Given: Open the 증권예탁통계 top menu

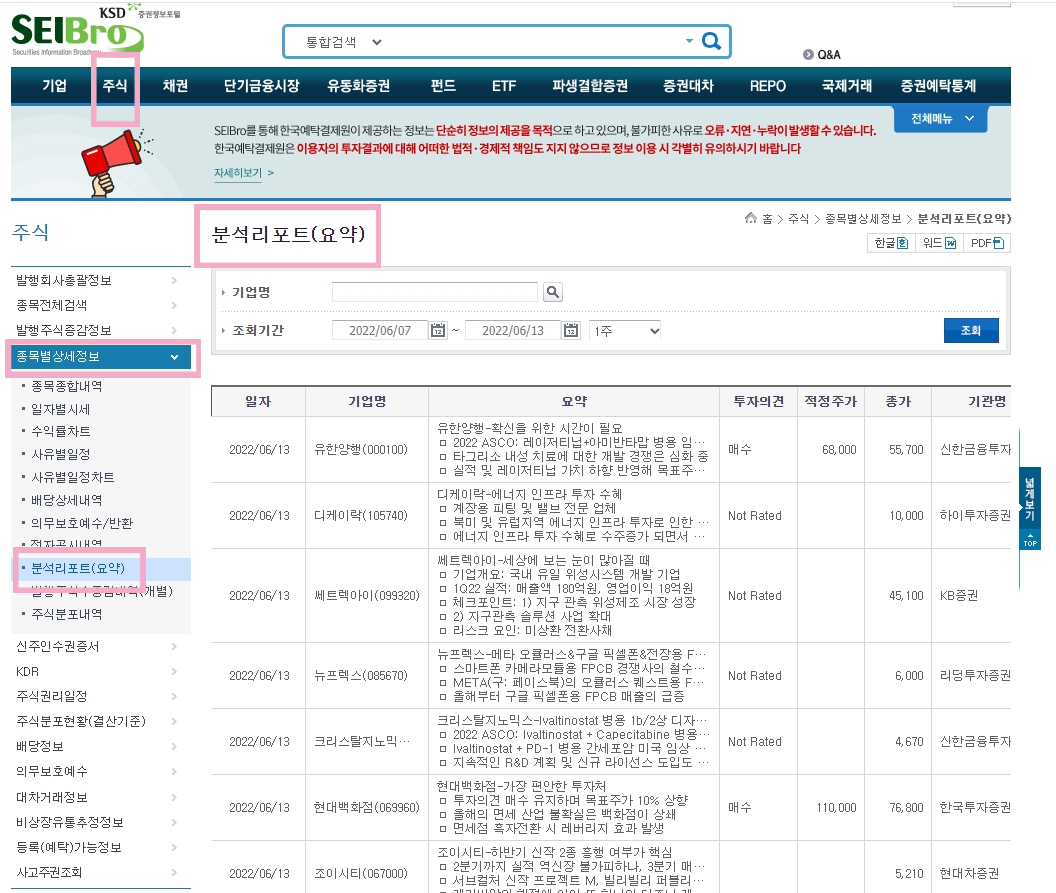Looking at the screenshot, I should 938,86.
